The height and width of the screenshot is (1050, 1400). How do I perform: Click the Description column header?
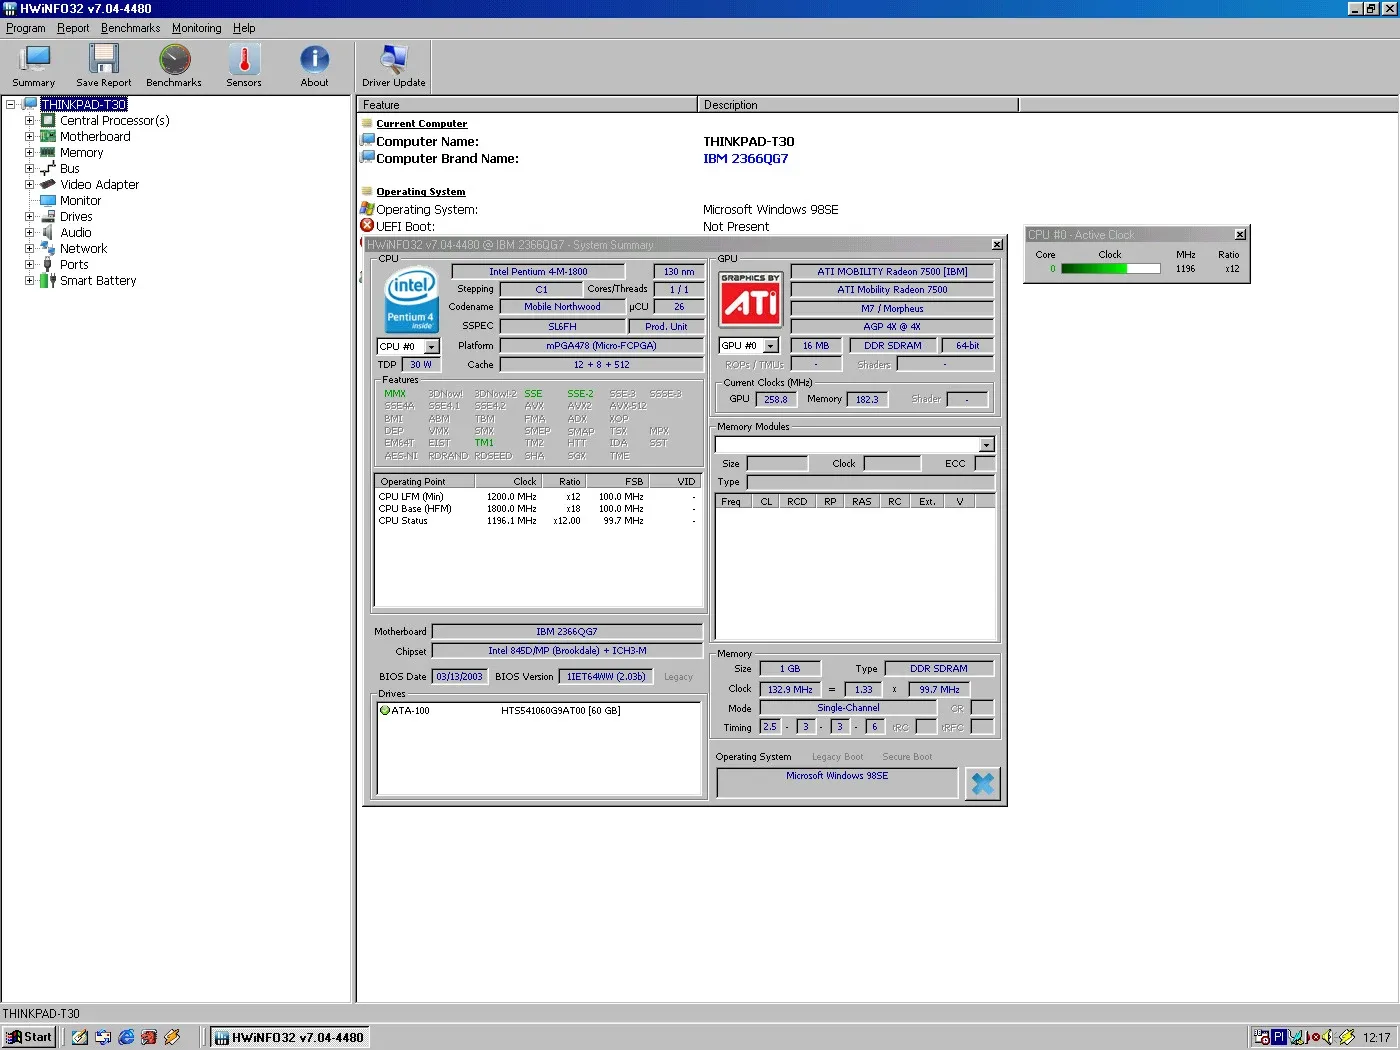tap(858, 104)
